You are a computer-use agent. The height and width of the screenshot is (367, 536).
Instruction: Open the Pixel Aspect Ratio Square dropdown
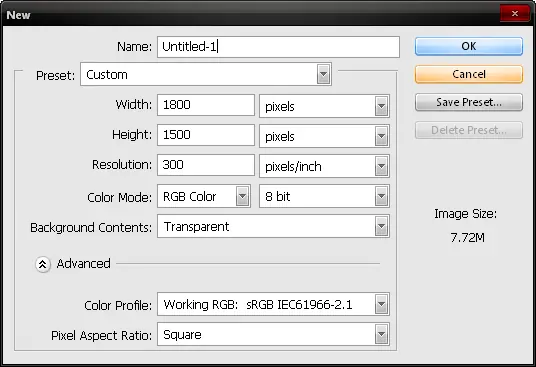tap(273, 334)
